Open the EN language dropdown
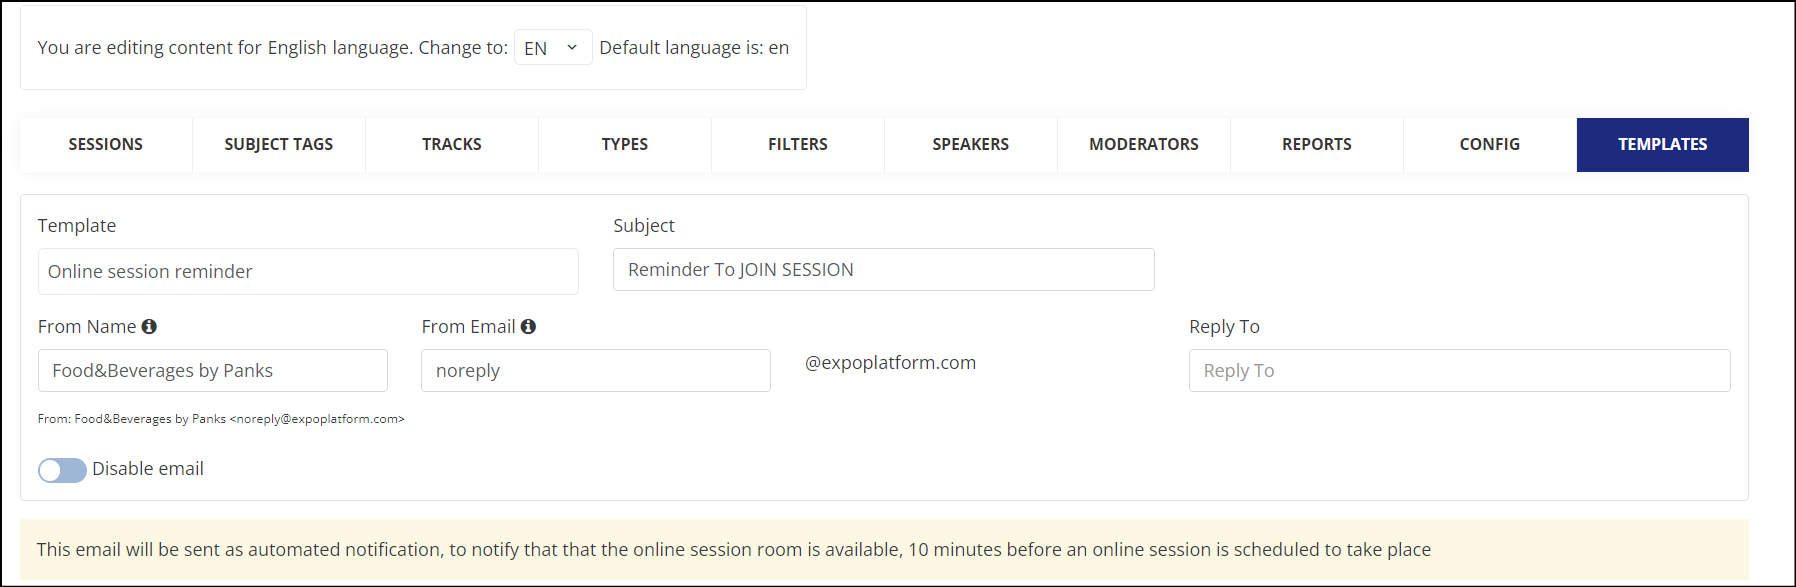1796x587 pixels. point(553,48)
